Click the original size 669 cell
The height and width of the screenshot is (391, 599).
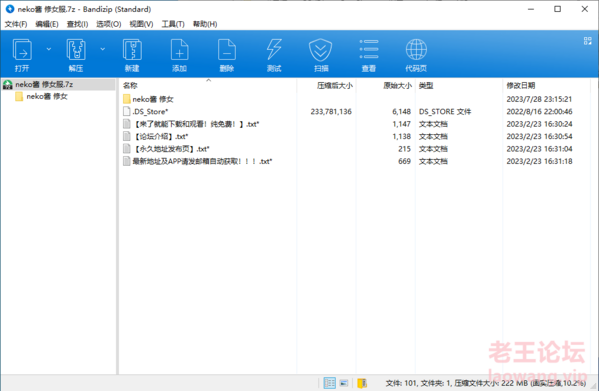point(404,161)
